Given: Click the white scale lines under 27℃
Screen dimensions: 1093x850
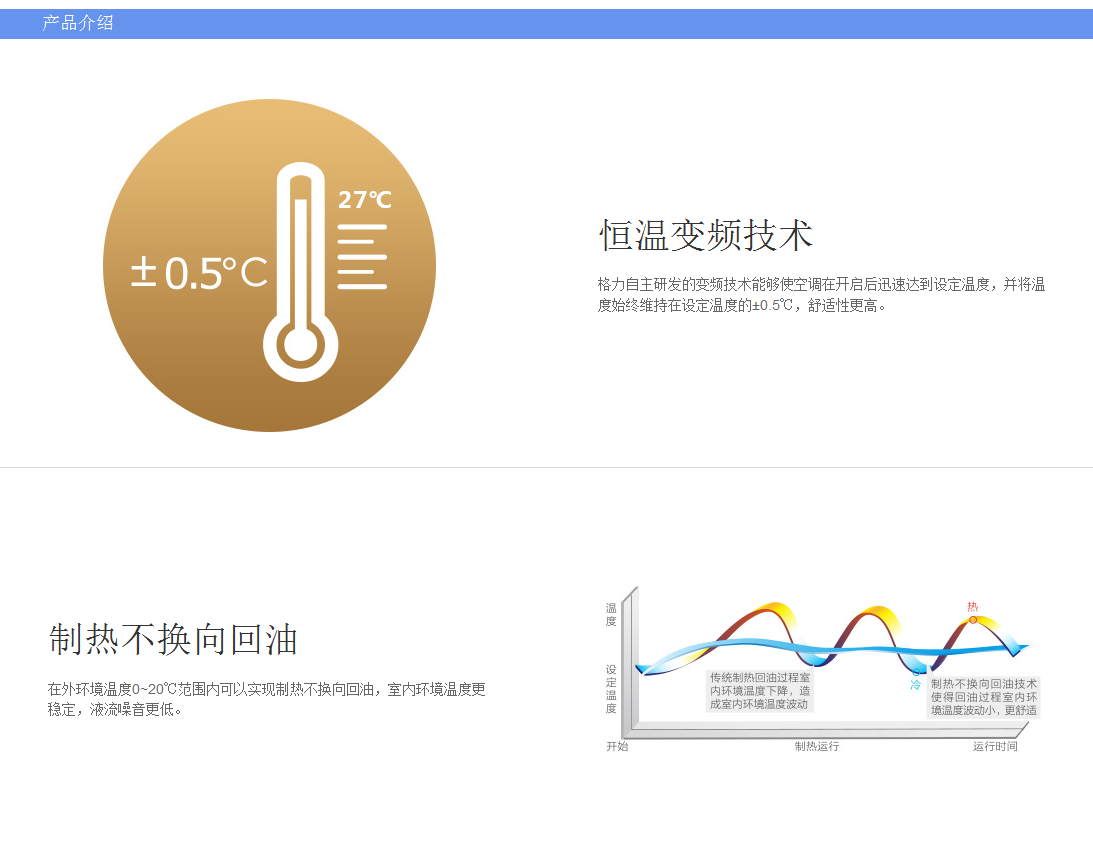Looking at the screenshot, I should [362, 257].
